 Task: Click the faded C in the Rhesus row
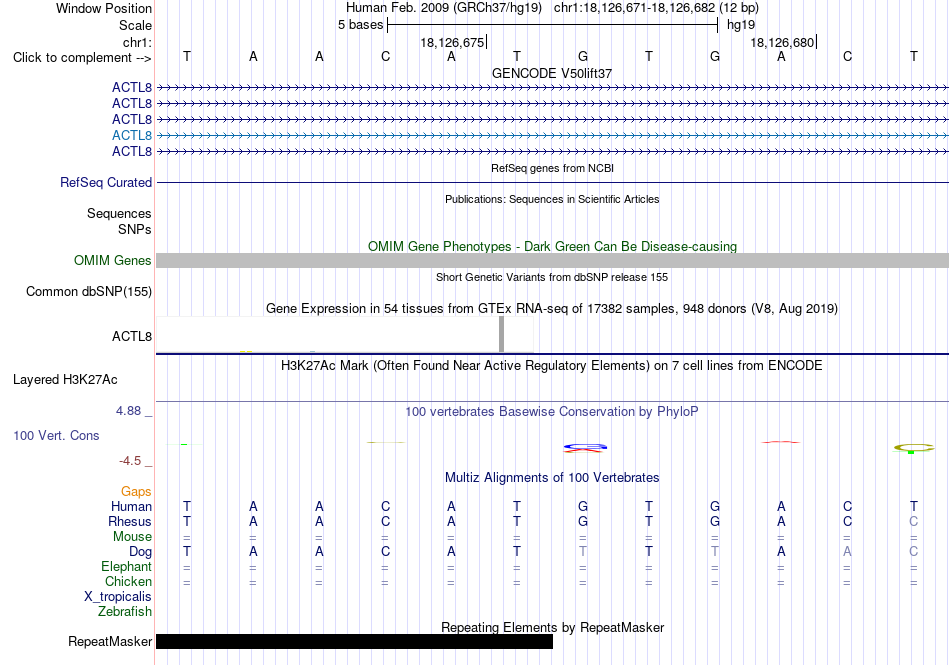pos(914,521)
